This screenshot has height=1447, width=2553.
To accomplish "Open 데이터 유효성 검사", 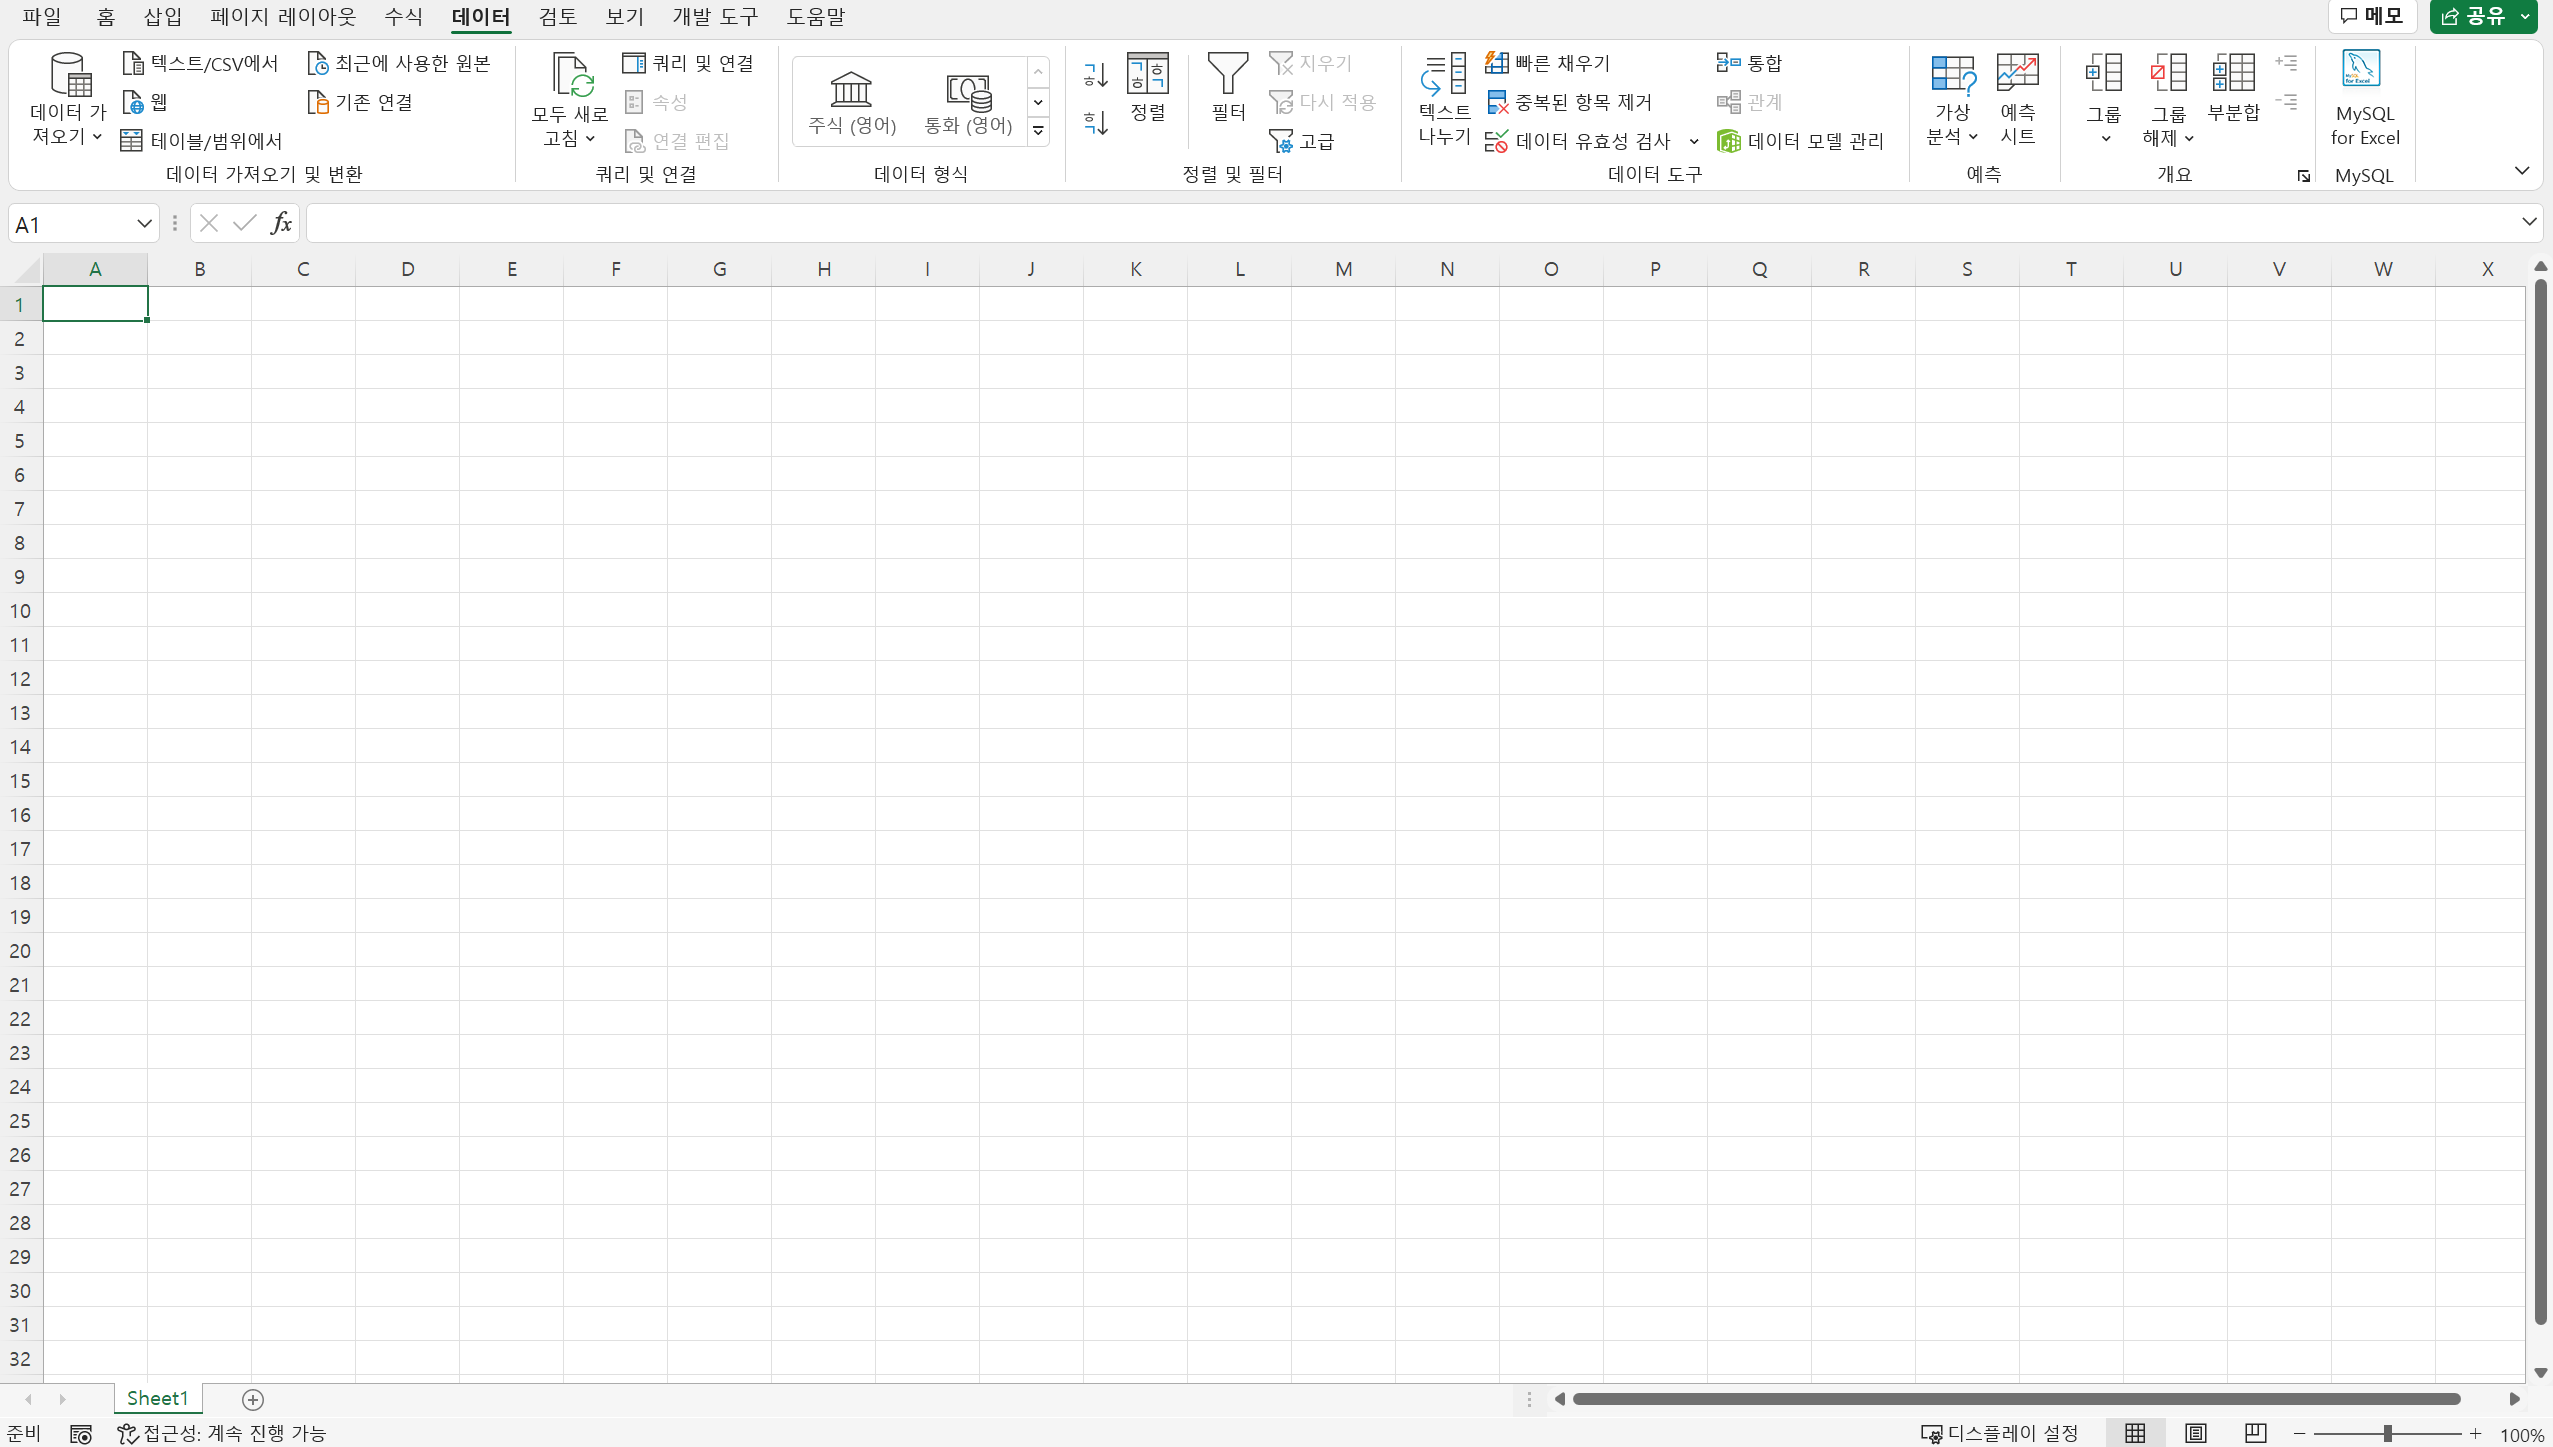I will click(1580, 141).
